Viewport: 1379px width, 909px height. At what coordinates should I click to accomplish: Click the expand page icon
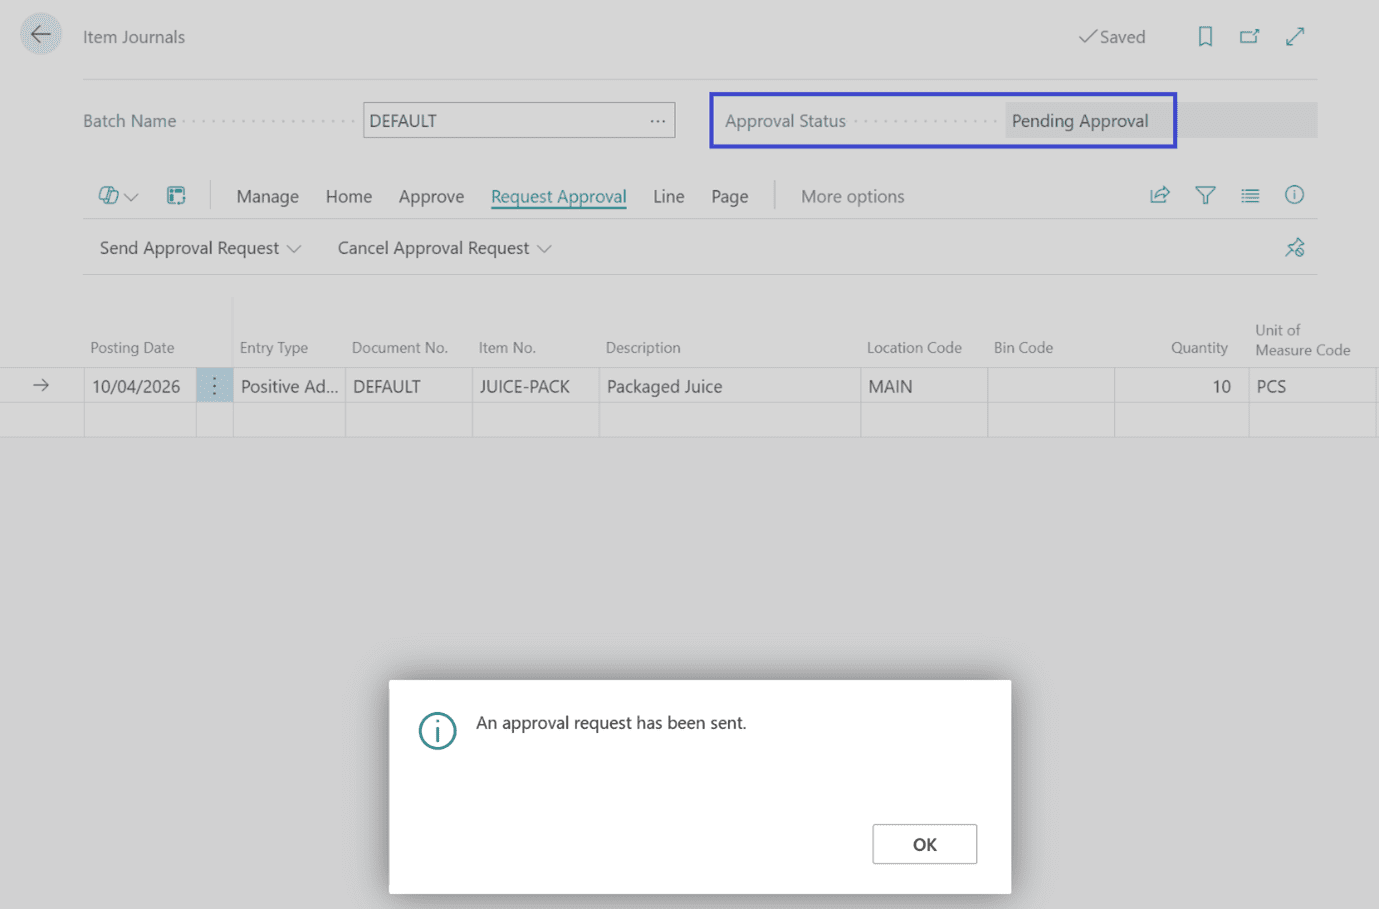click(x=1295, y=37)
